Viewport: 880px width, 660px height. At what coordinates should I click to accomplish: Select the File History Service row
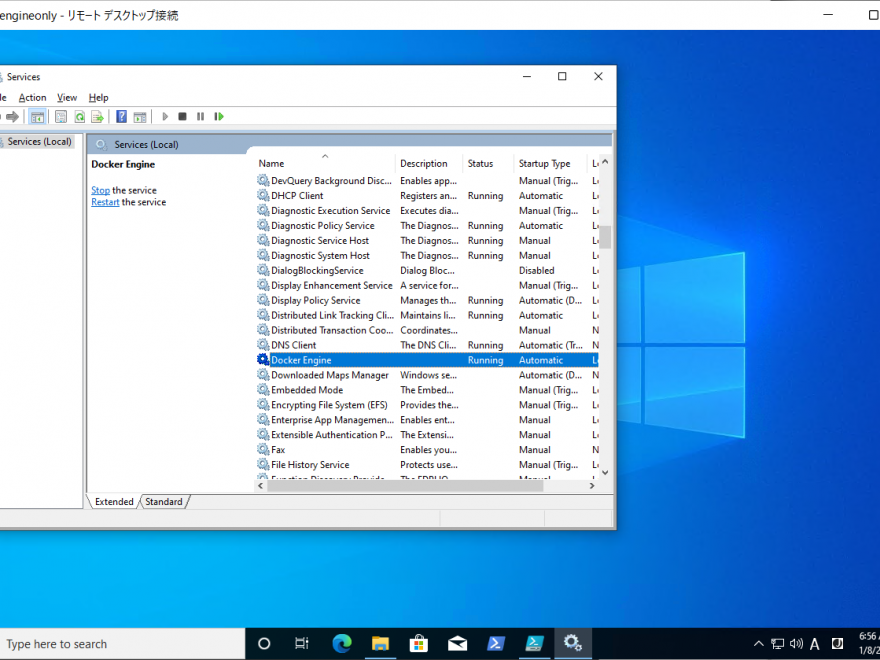coord(427,465)
